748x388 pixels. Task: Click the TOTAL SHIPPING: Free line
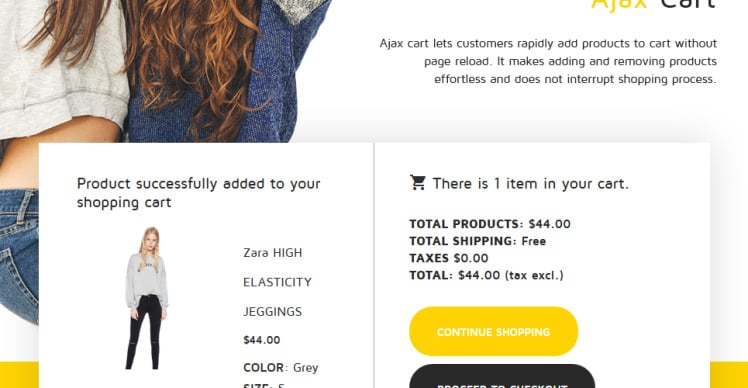[478, 241]
